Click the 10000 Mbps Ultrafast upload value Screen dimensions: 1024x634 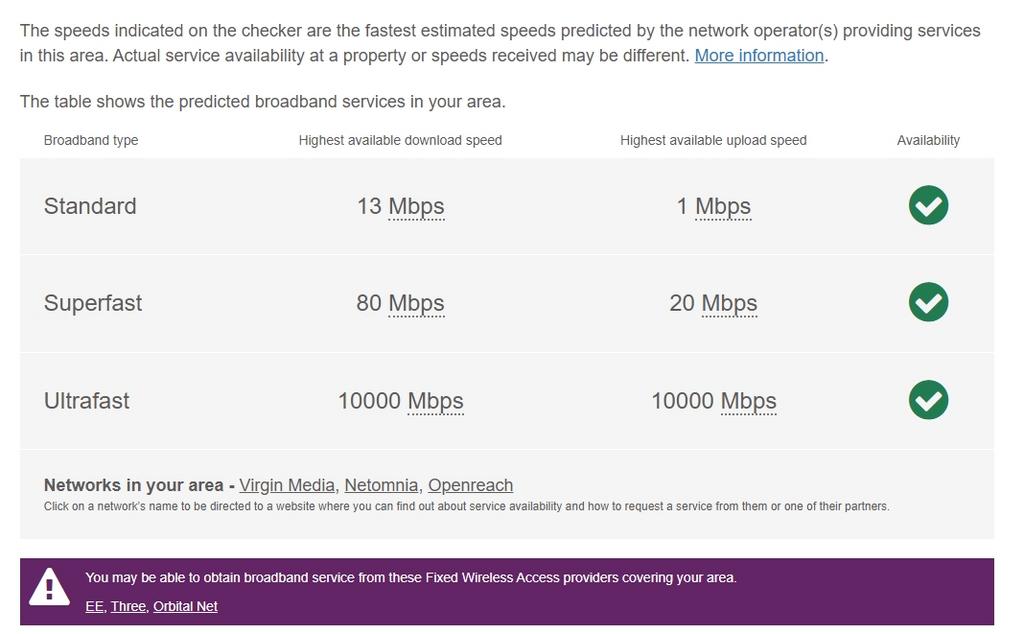(713, 399)
